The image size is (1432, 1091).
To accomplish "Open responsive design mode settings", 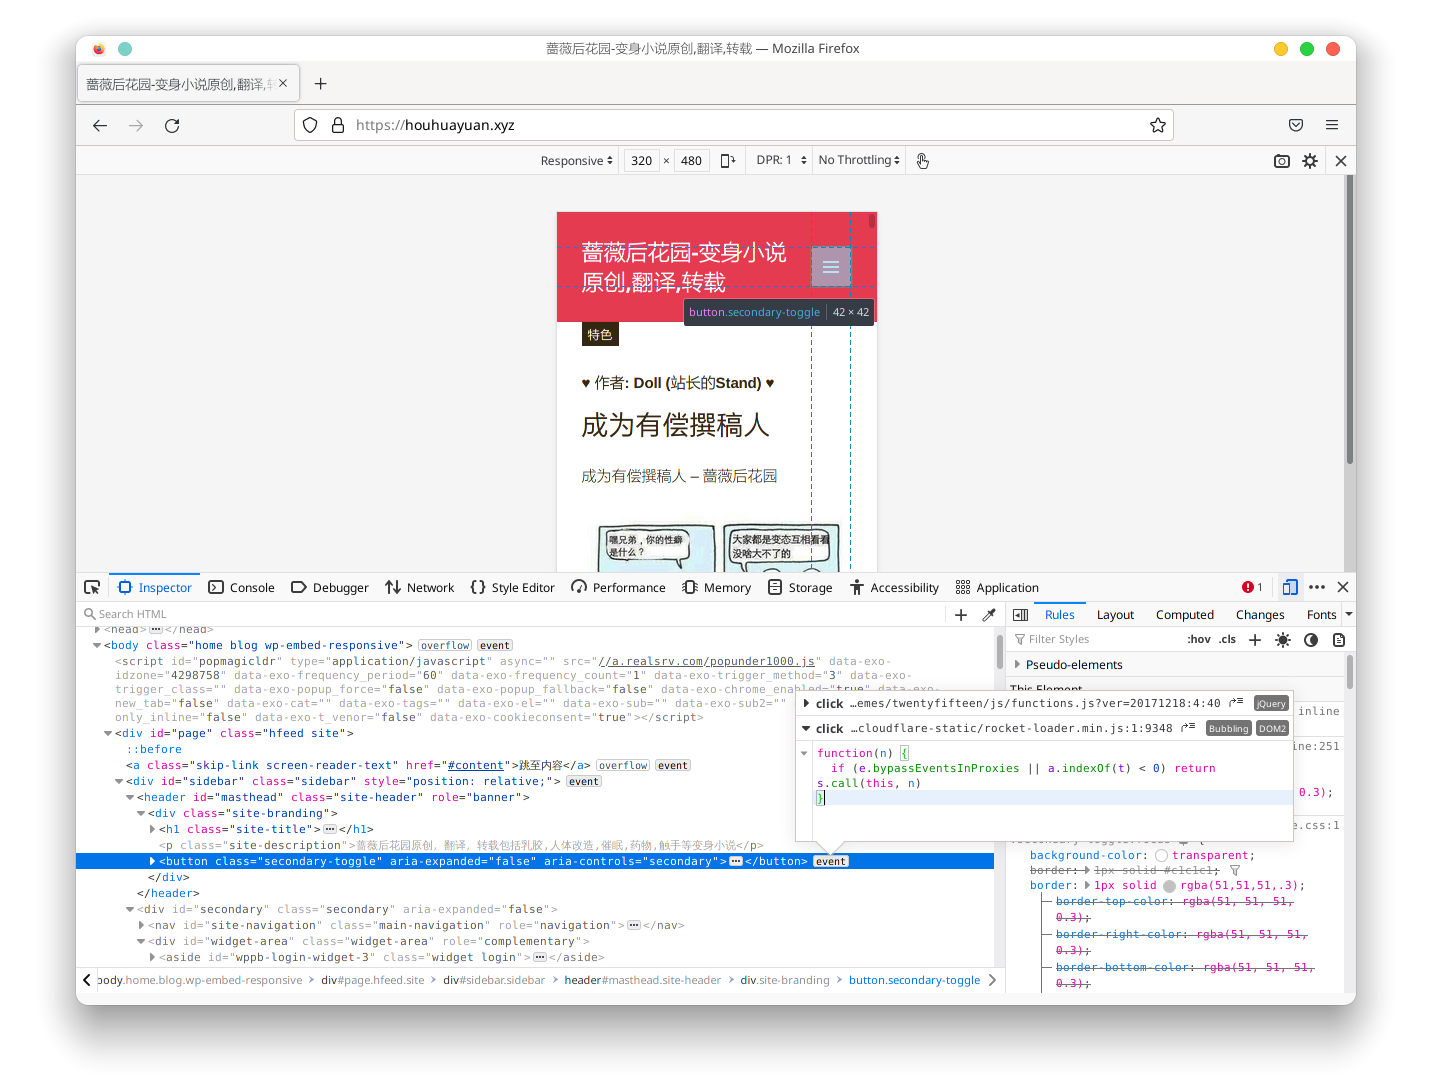I will tap(1310, 160).
